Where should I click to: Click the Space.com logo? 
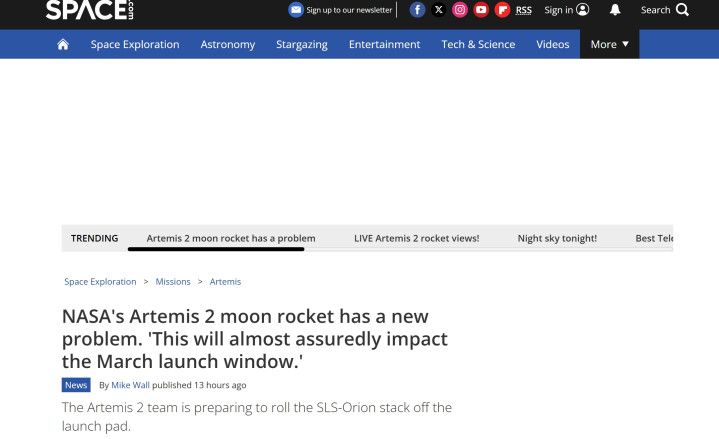(90, 10)
